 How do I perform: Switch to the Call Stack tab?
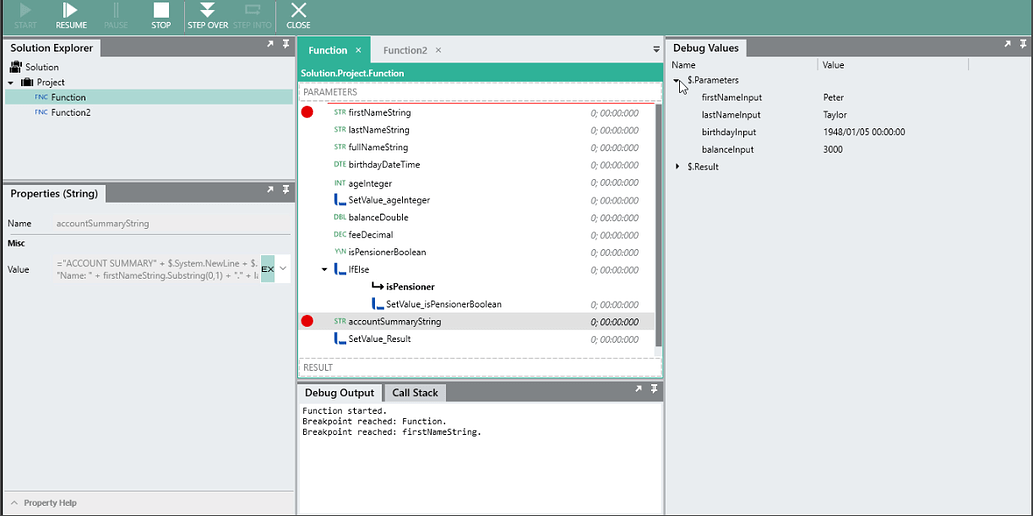[x=414, y=393]
